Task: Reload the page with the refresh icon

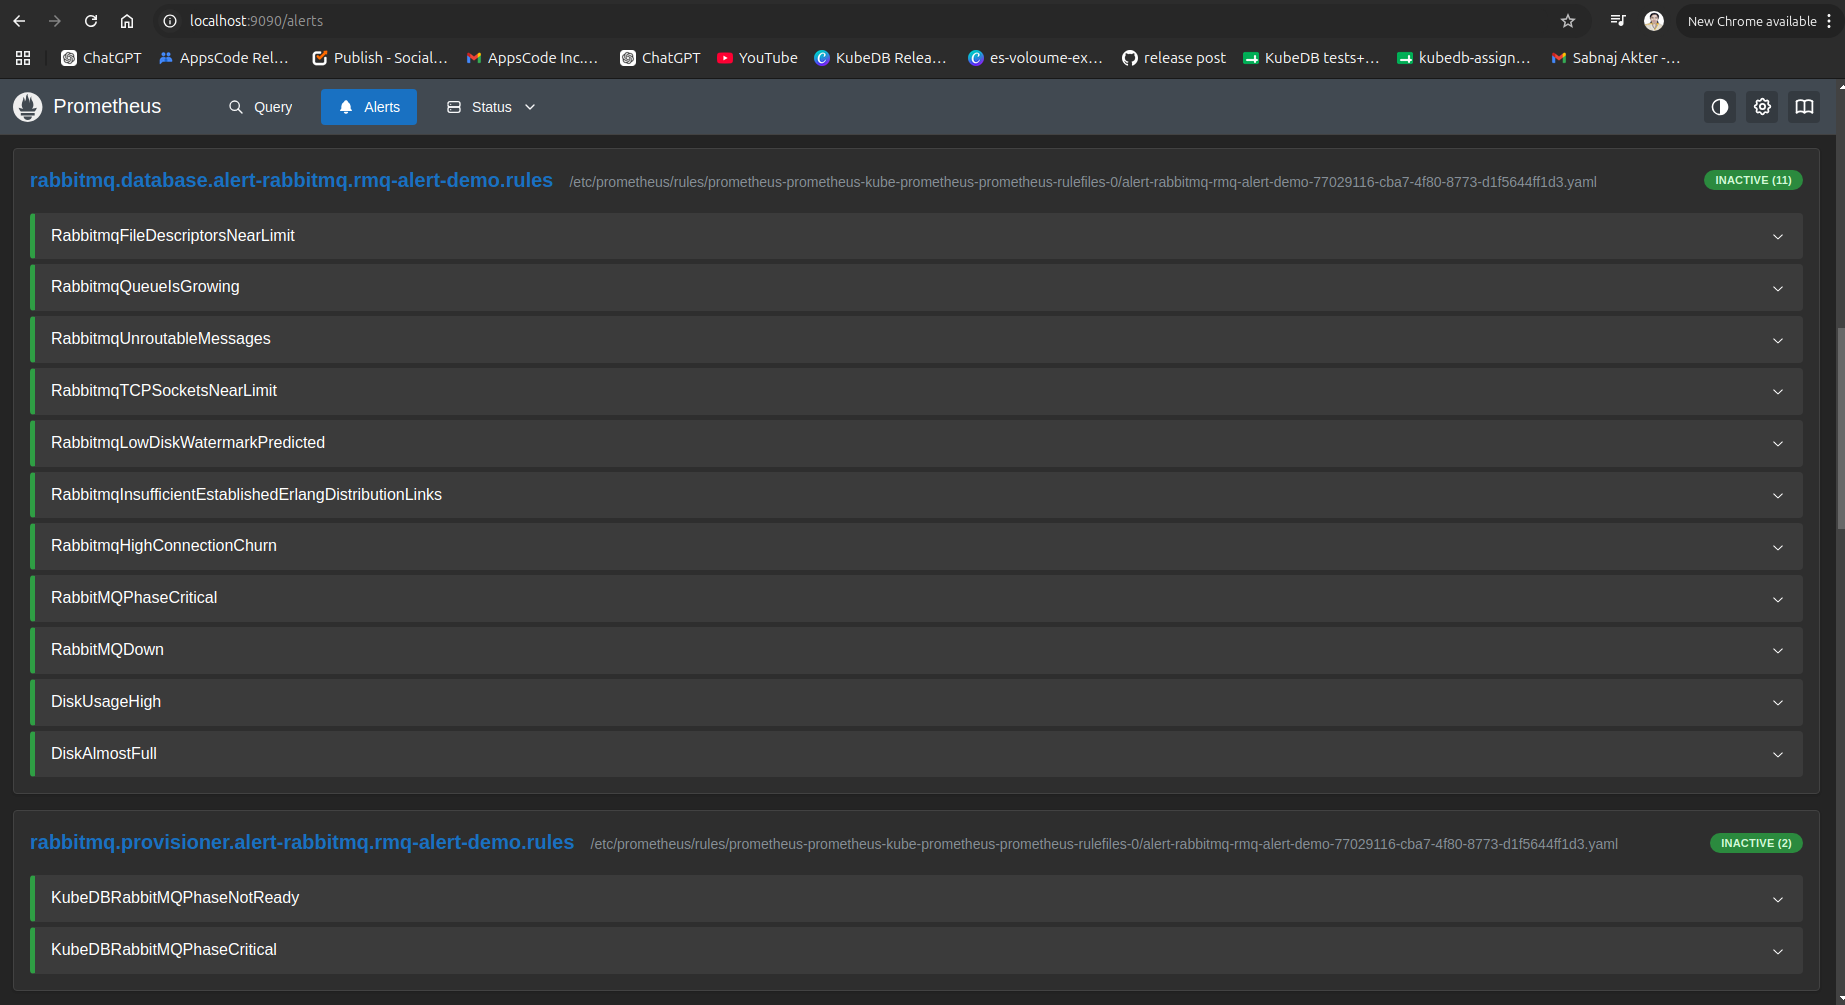Action: [x=91, y=21]
